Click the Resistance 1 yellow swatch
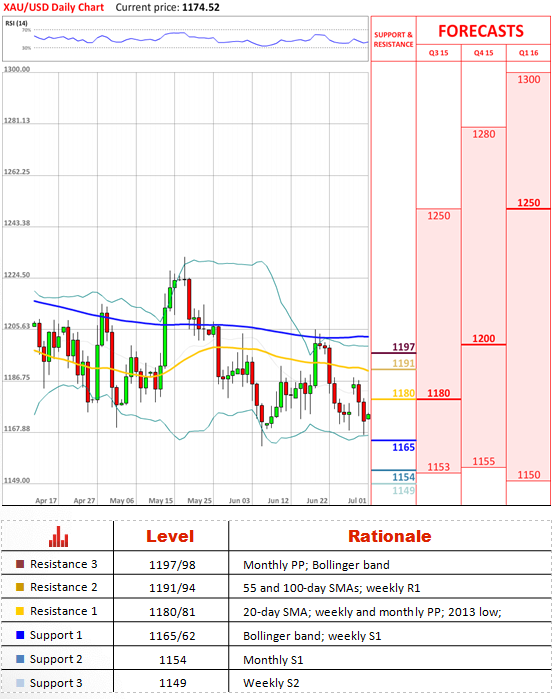This screenshot has height=699, width=555. tap(20, 611)
